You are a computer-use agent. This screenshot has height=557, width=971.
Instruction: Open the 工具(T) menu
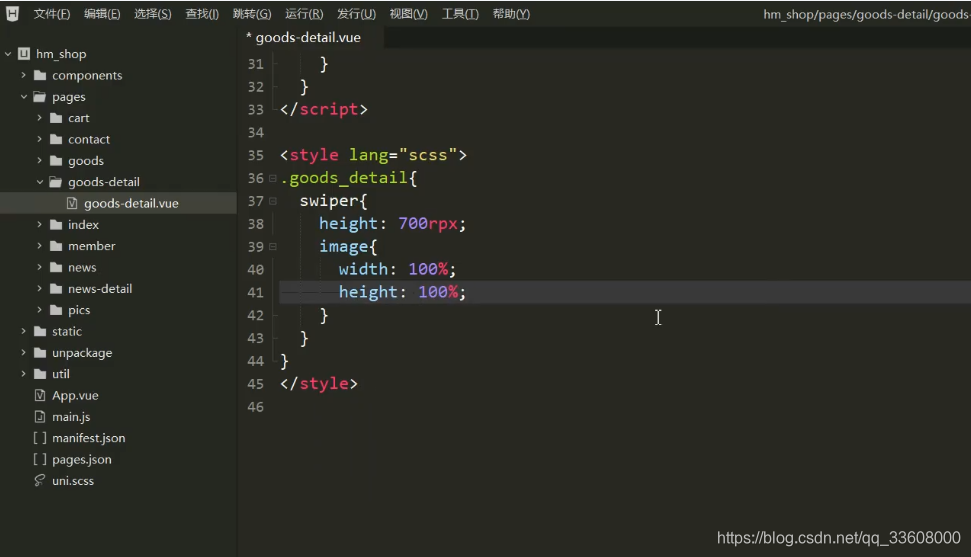tap(460, 14)
